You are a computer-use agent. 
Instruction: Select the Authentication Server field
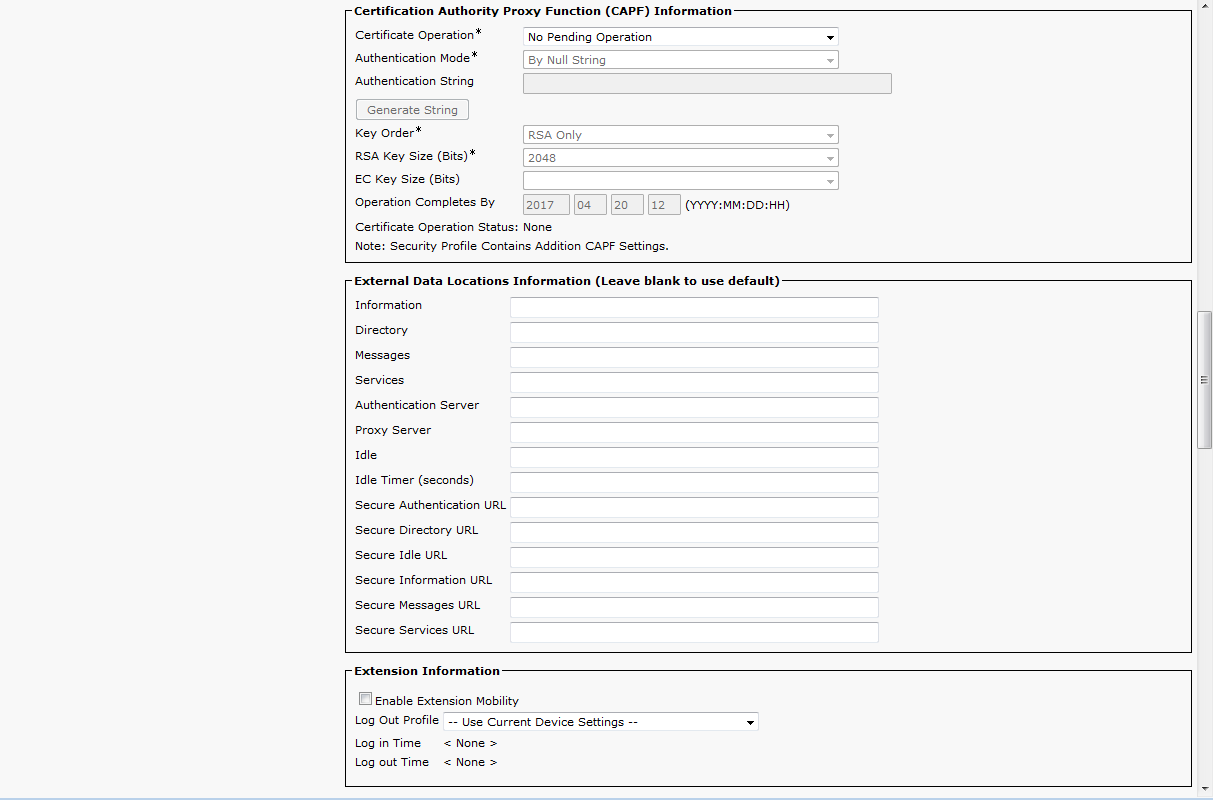694,407
